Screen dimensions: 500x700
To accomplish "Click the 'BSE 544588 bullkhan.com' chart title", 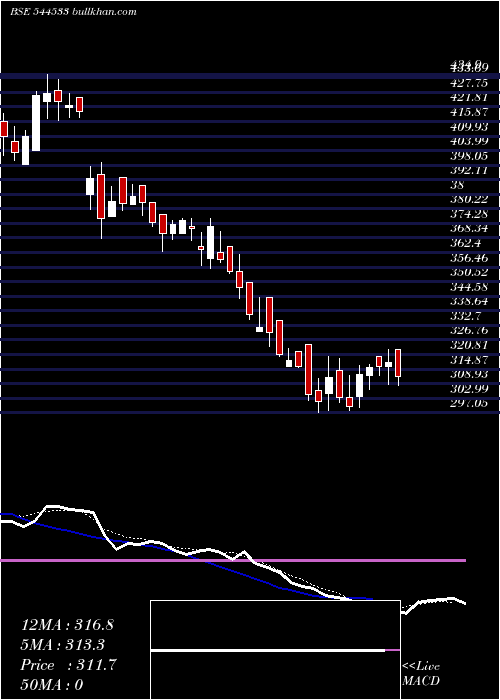I will click(x=73, y=12).
